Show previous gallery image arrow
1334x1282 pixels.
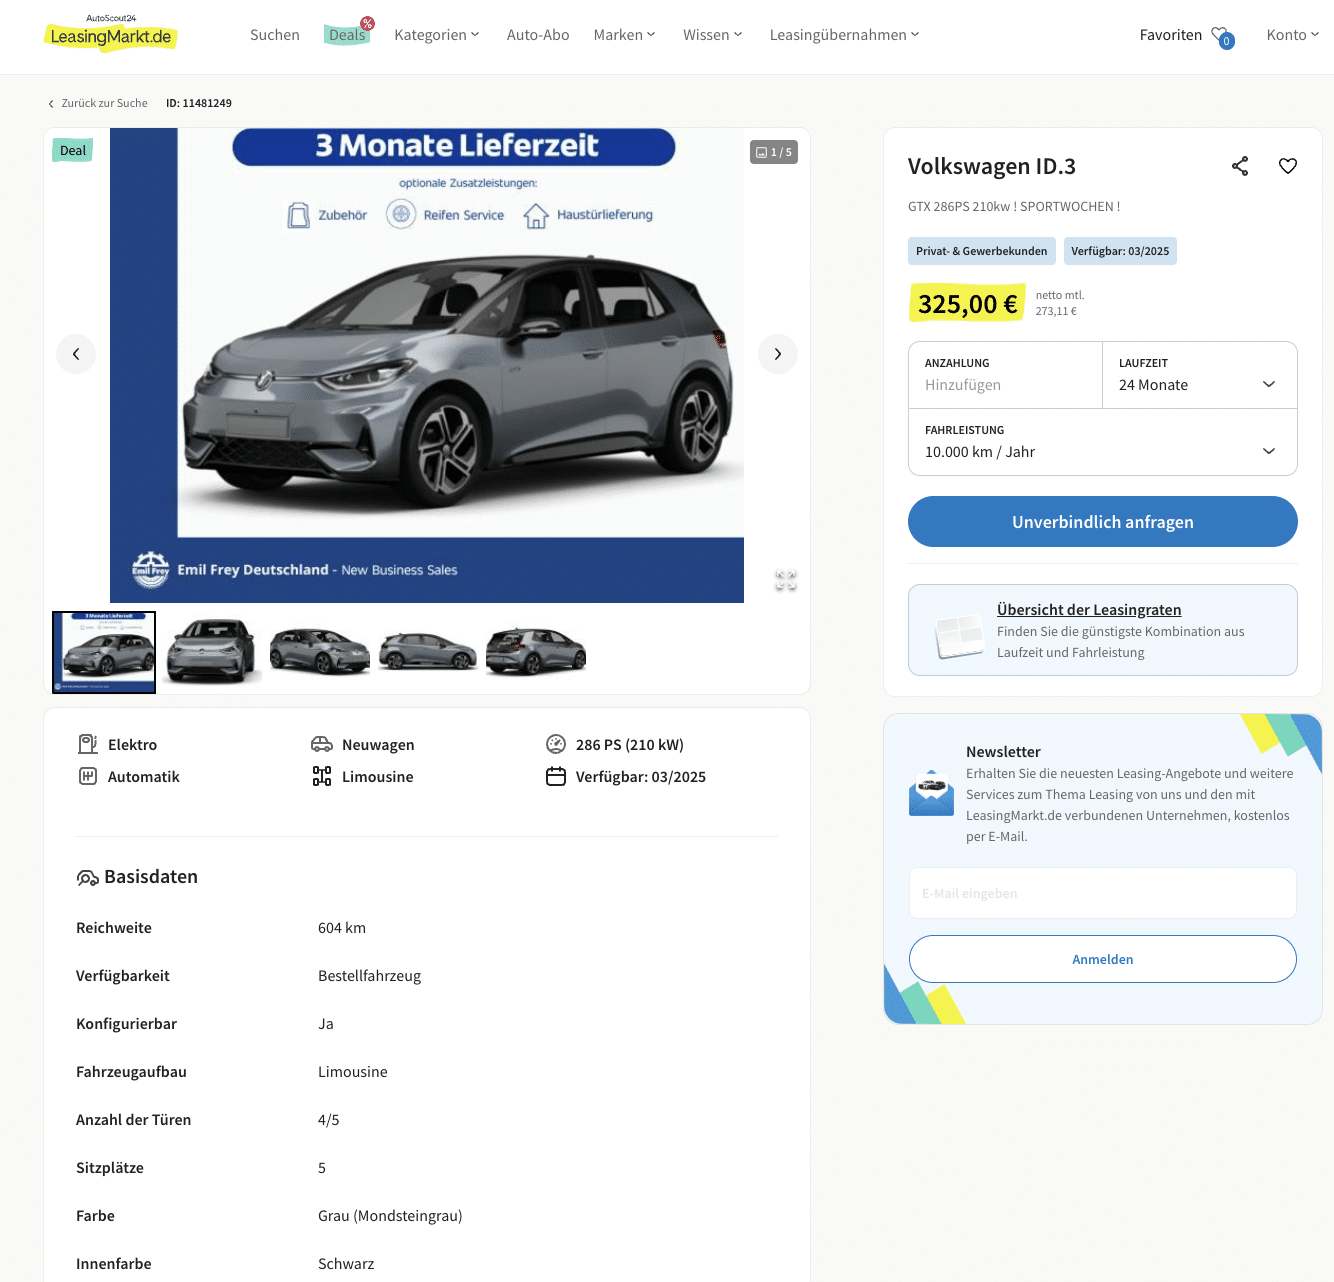tap(76, 354)
